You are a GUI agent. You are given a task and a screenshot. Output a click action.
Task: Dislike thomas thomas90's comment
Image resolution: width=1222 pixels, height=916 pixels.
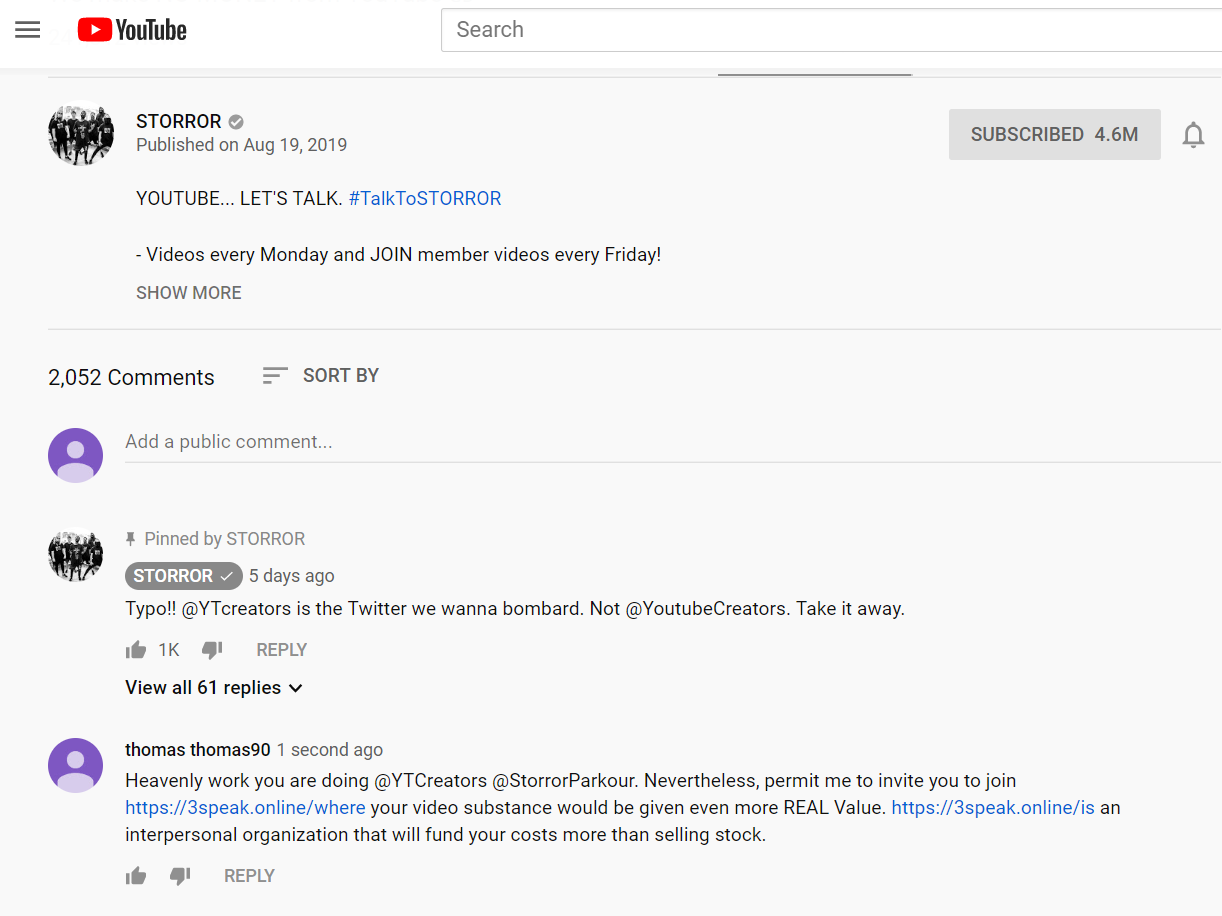180,876
